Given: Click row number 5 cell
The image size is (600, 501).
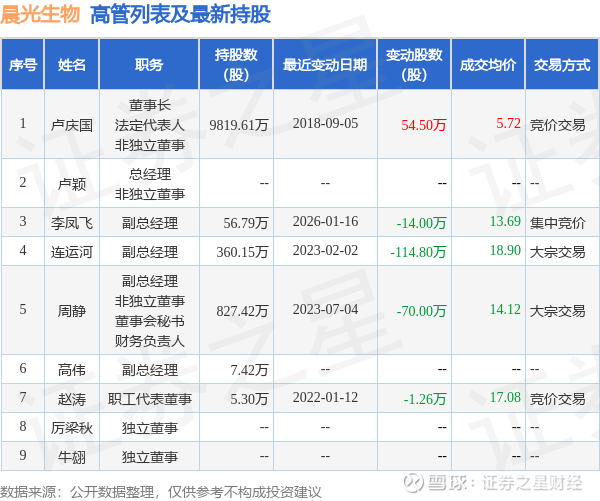Looking at the screenshot, I should (x=23, y=310).
